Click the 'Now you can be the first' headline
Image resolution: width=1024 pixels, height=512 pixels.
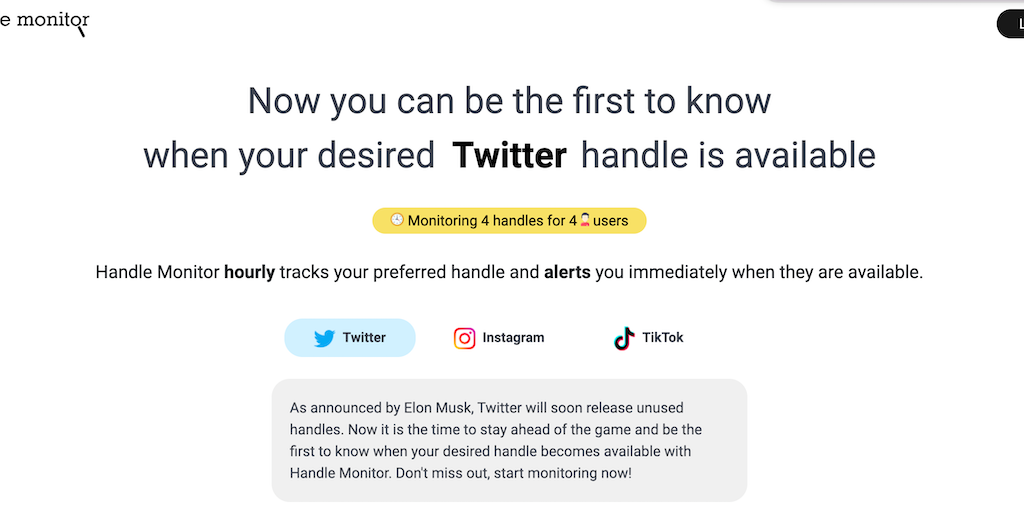[509, 101]
